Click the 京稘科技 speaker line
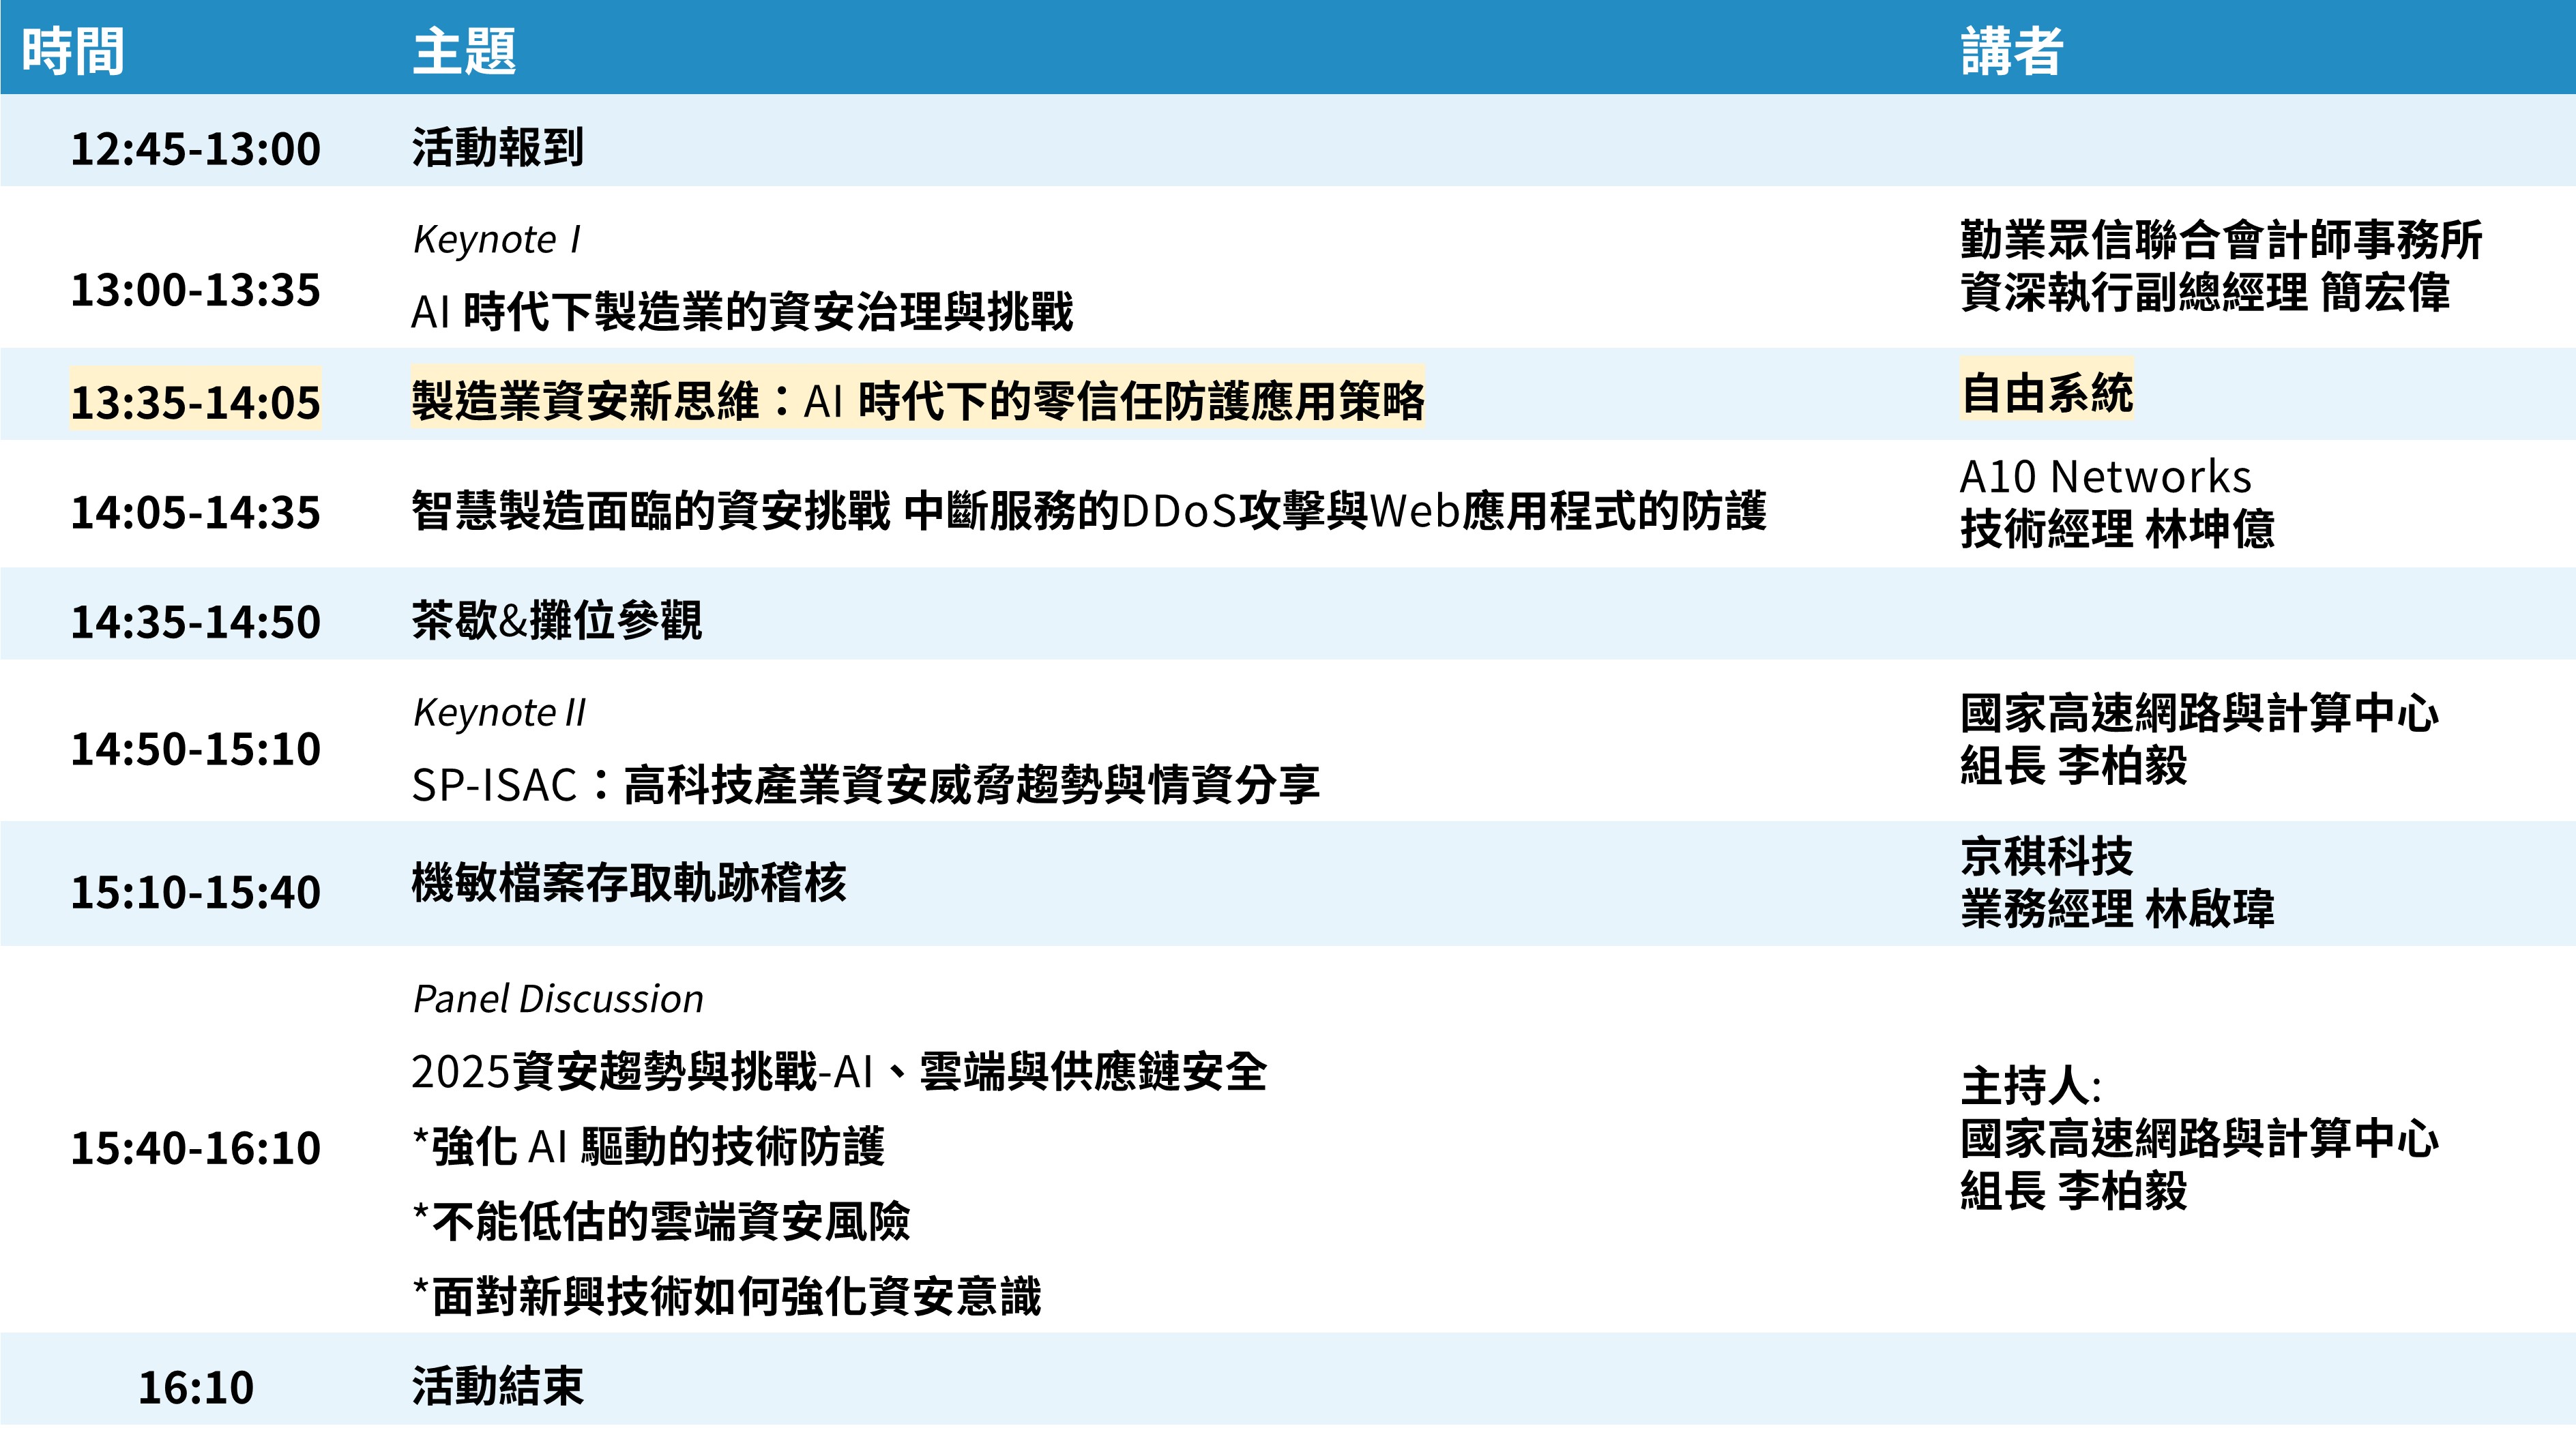 2047,856
